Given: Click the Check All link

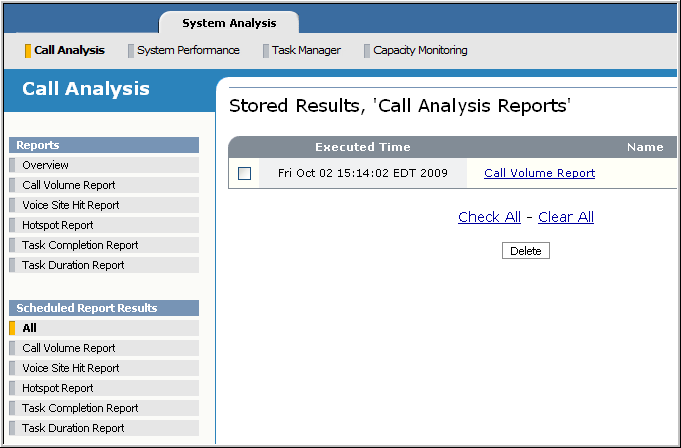Looking at the screenshot, I should click(489, 217).
